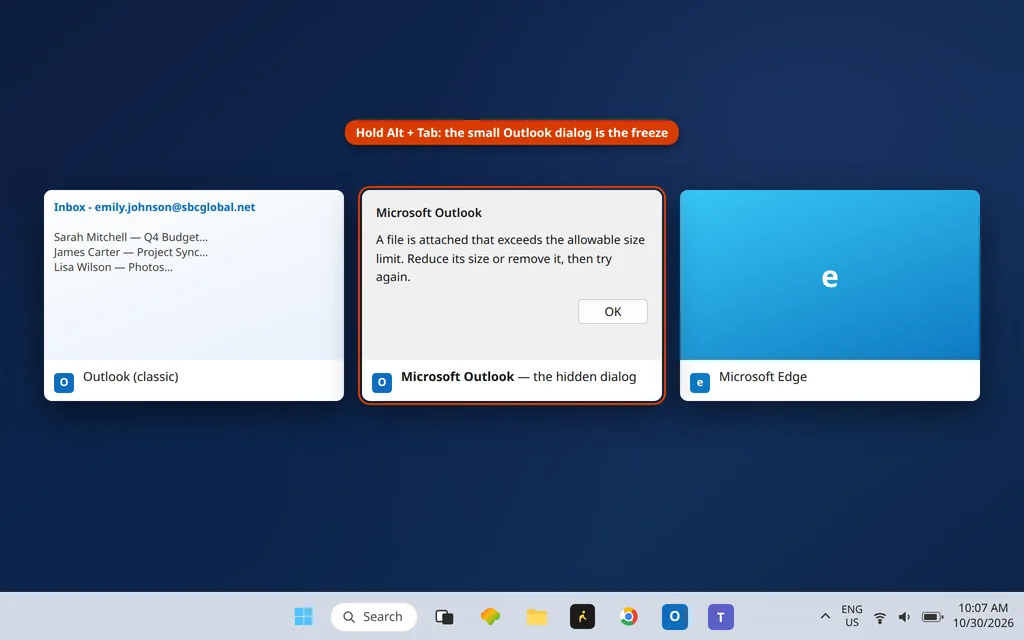
Task: Click the ENG US language indicator
Action: pyautogui.click(x=852, y=616)
